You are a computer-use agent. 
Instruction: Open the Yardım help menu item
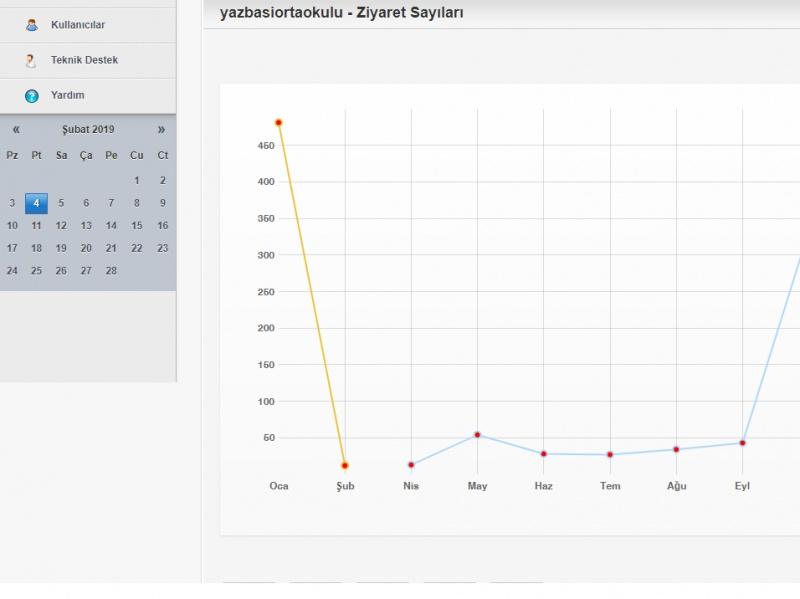pyautogui.click(x=68, y=95)
